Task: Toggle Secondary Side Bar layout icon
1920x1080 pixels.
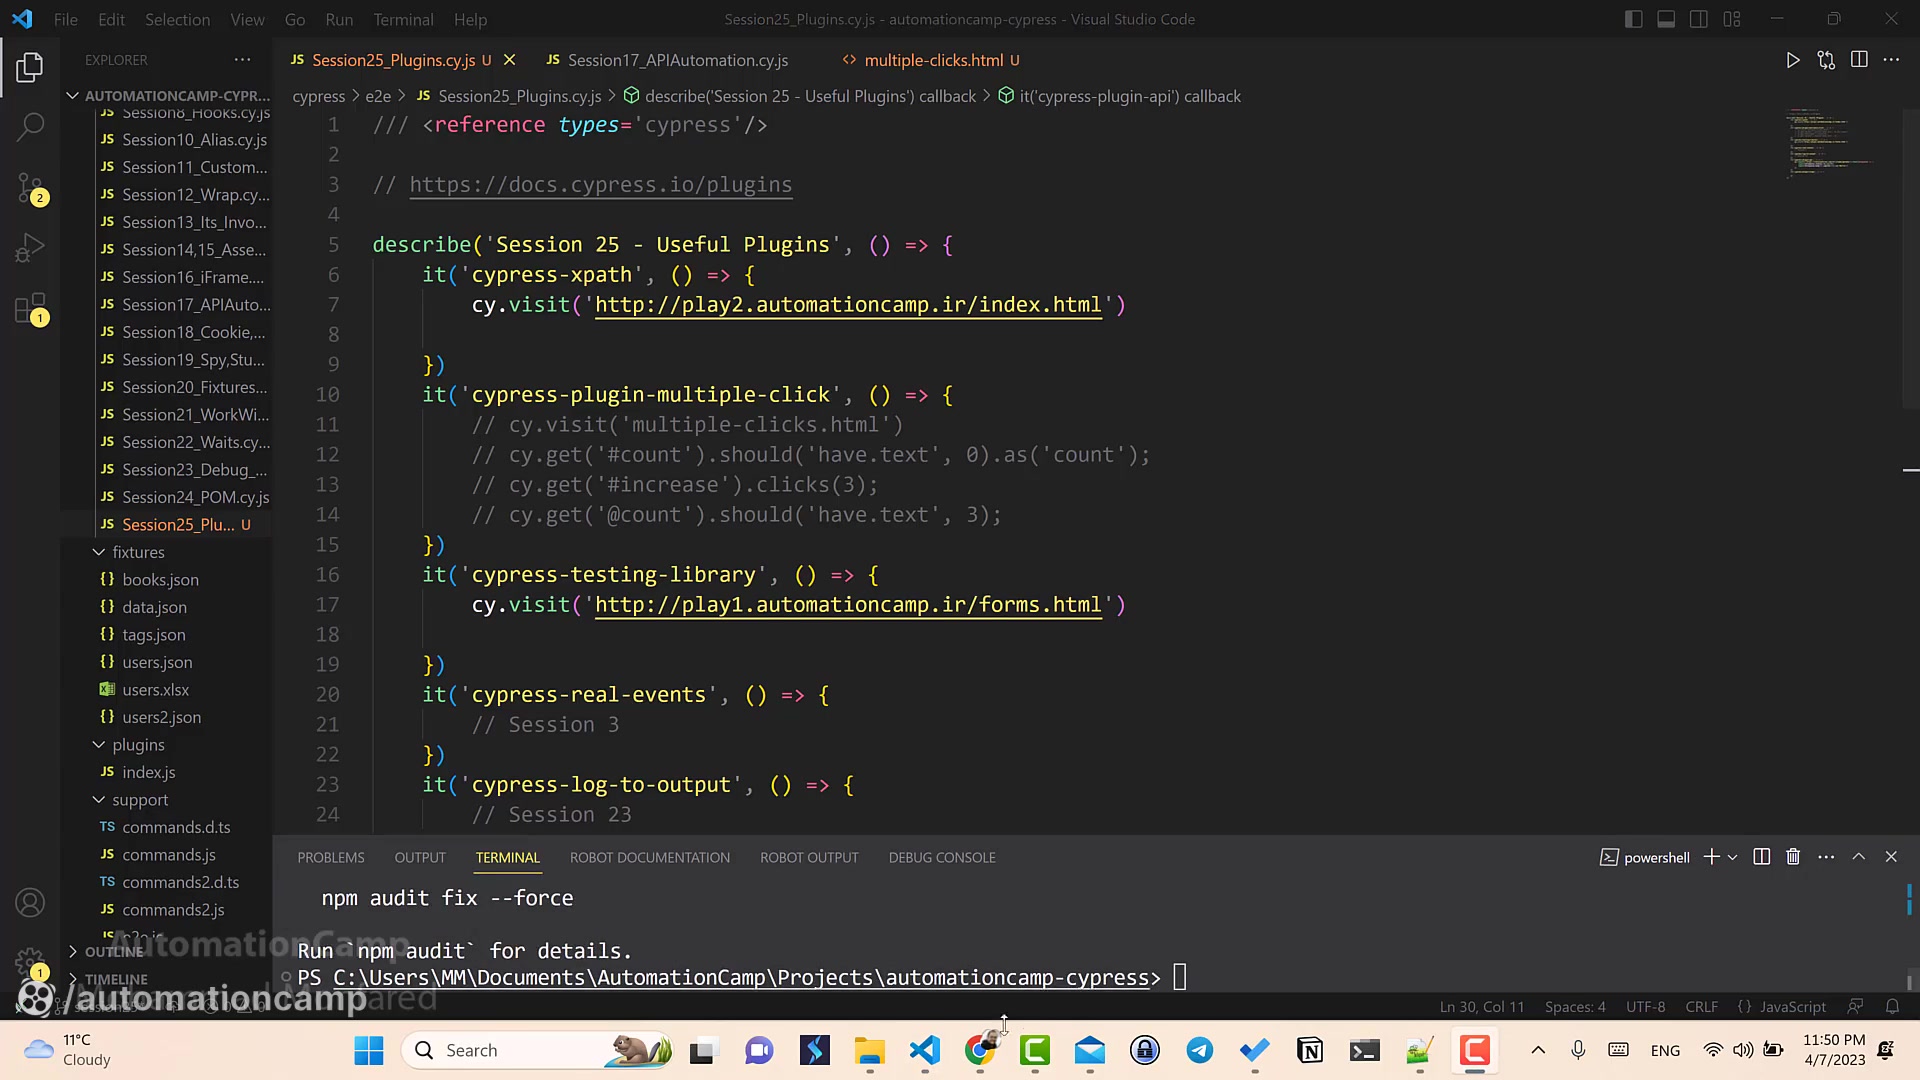Action: (x=1698, y=19)
